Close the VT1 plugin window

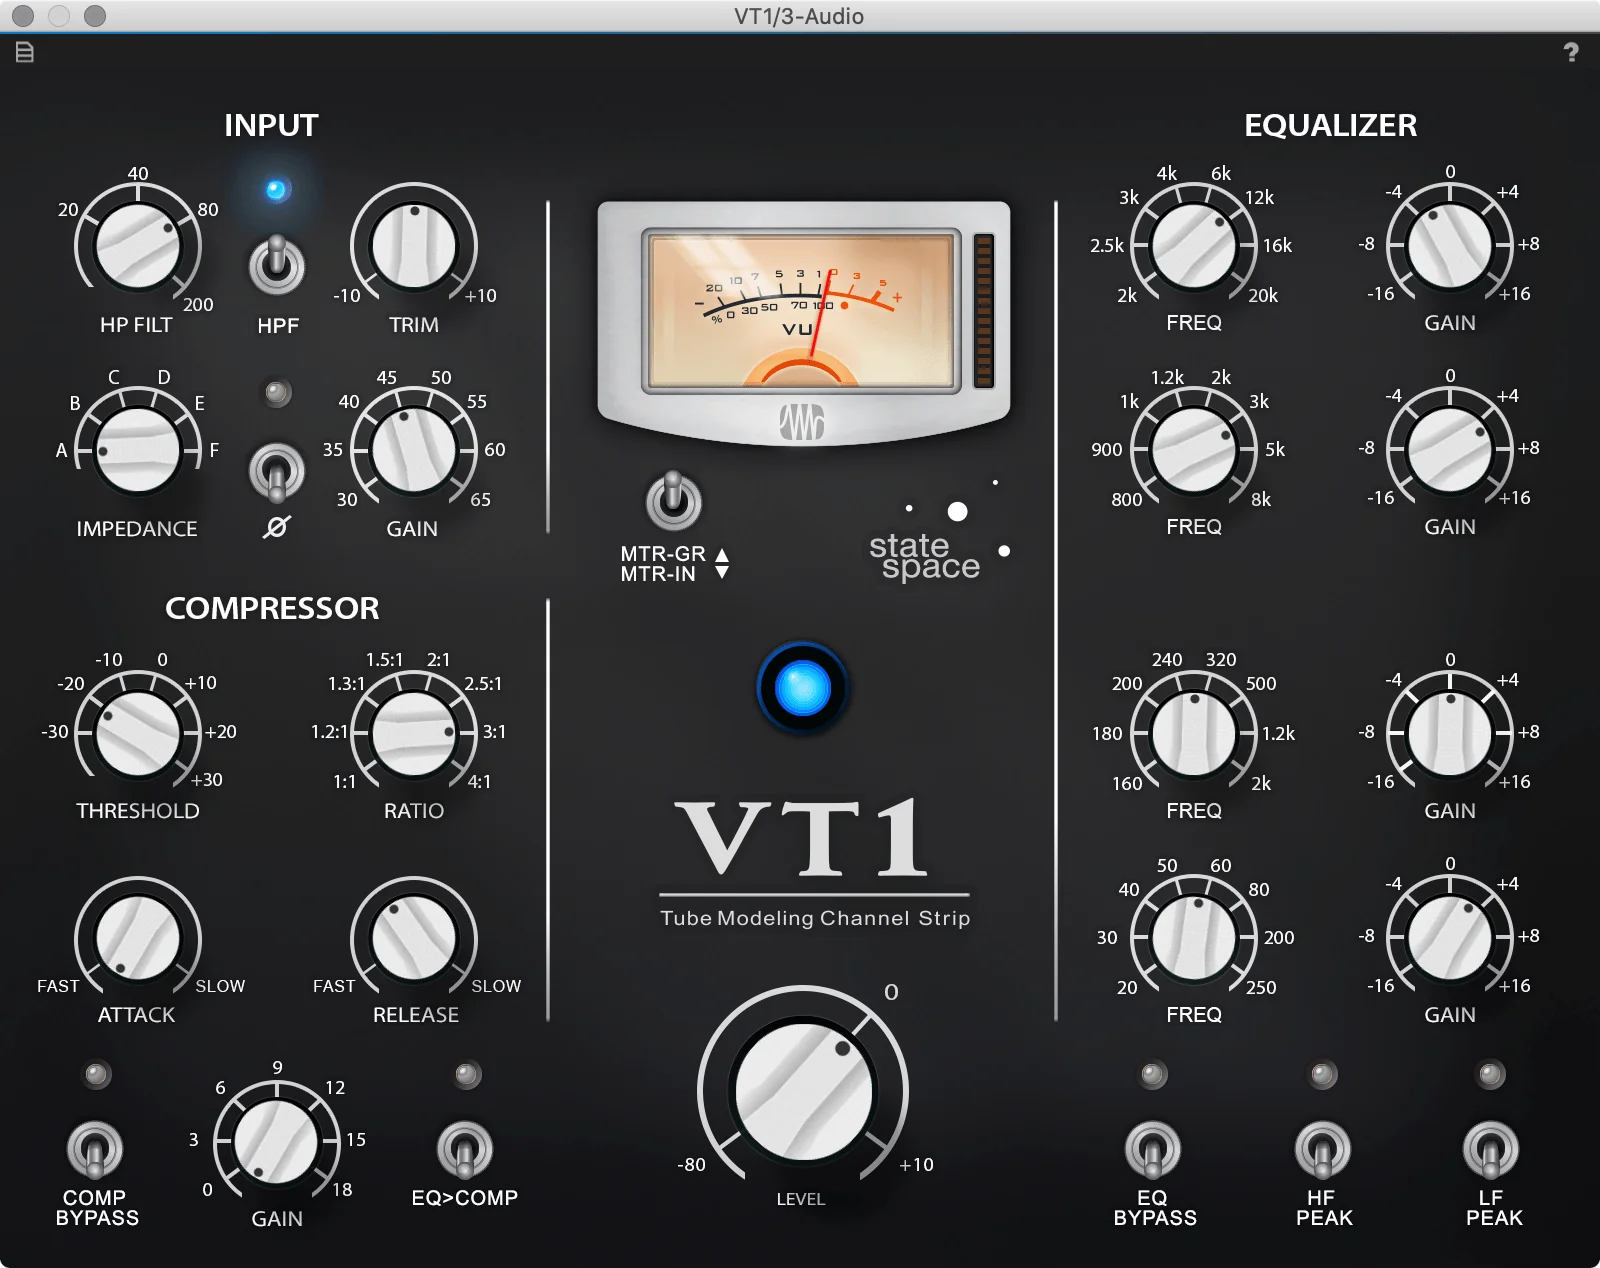tap(23, 16)
